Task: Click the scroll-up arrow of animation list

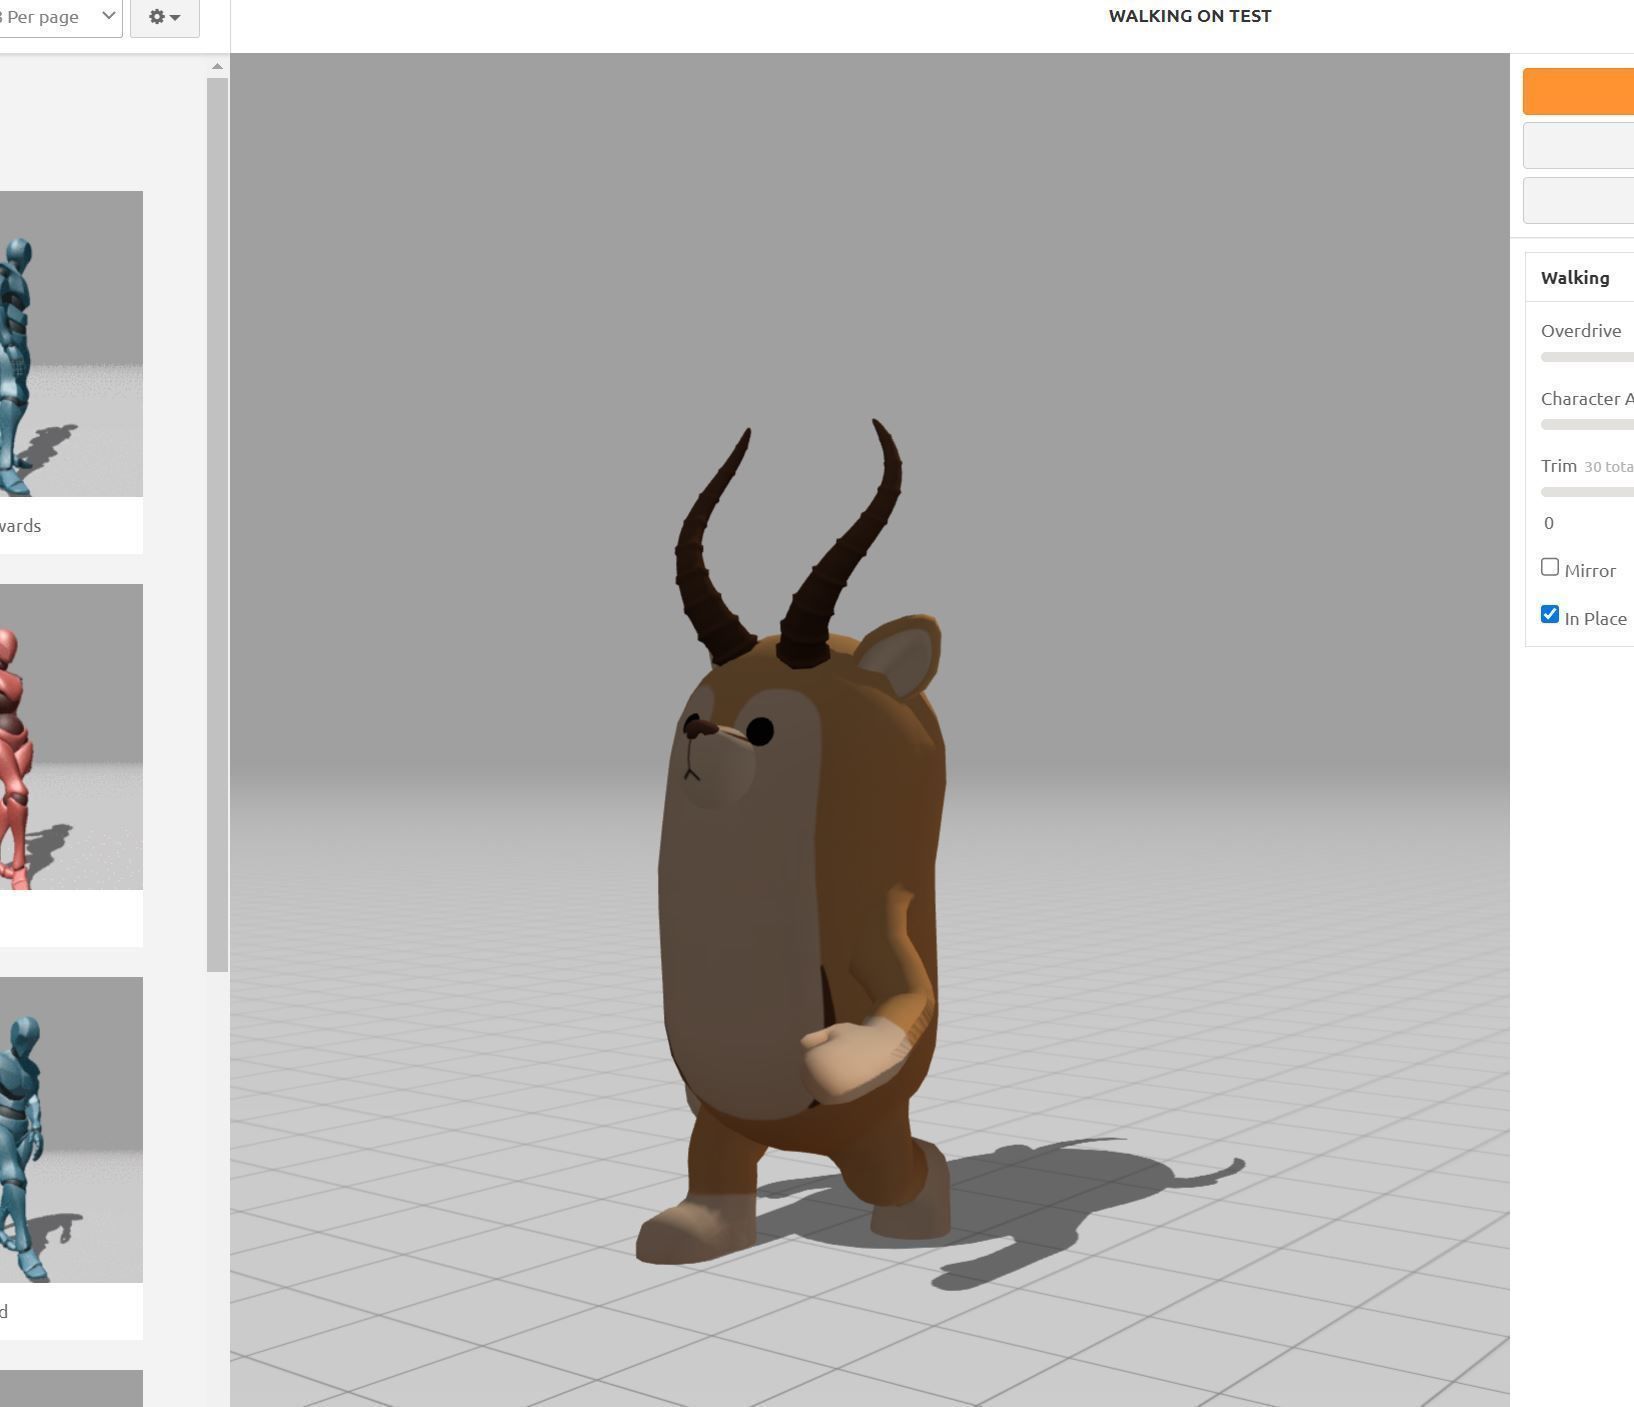Action: (217, 66)
